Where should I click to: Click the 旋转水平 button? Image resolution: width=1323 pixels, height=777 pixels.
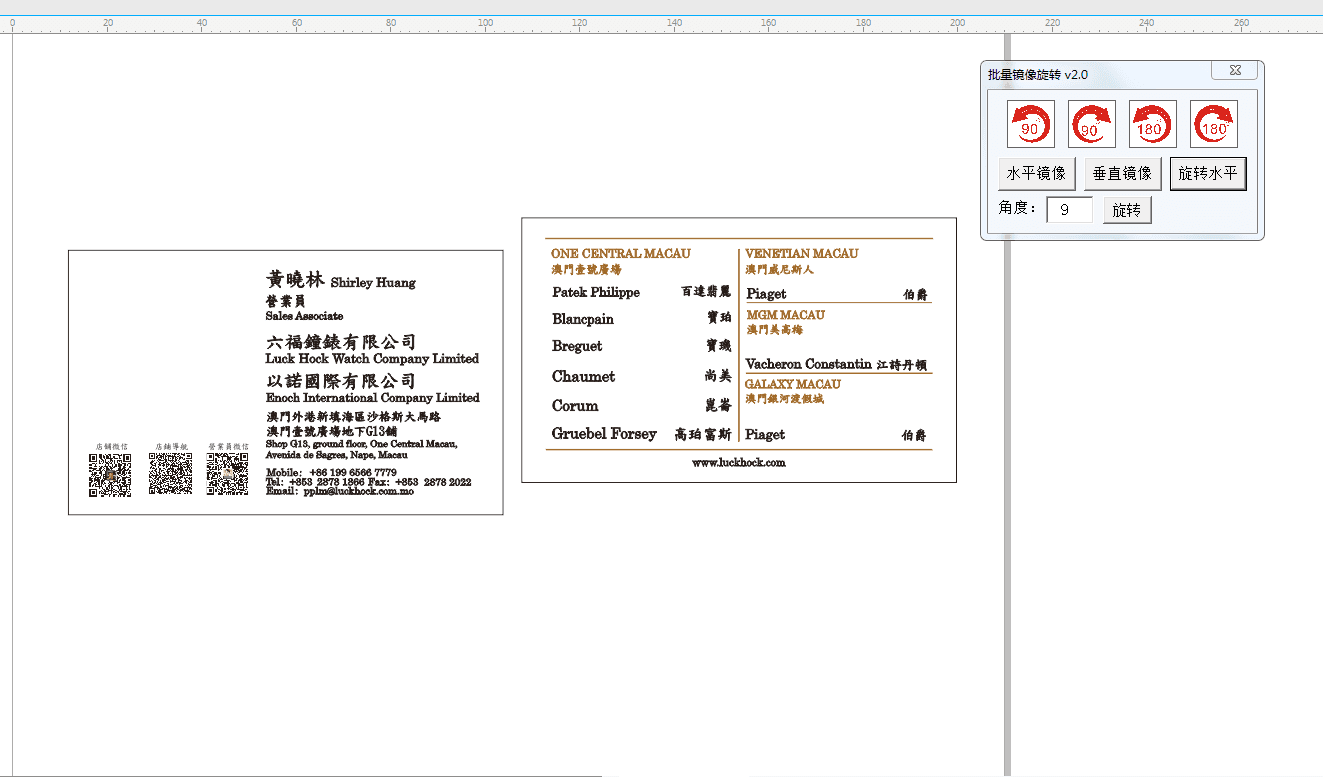point(1208,173)
